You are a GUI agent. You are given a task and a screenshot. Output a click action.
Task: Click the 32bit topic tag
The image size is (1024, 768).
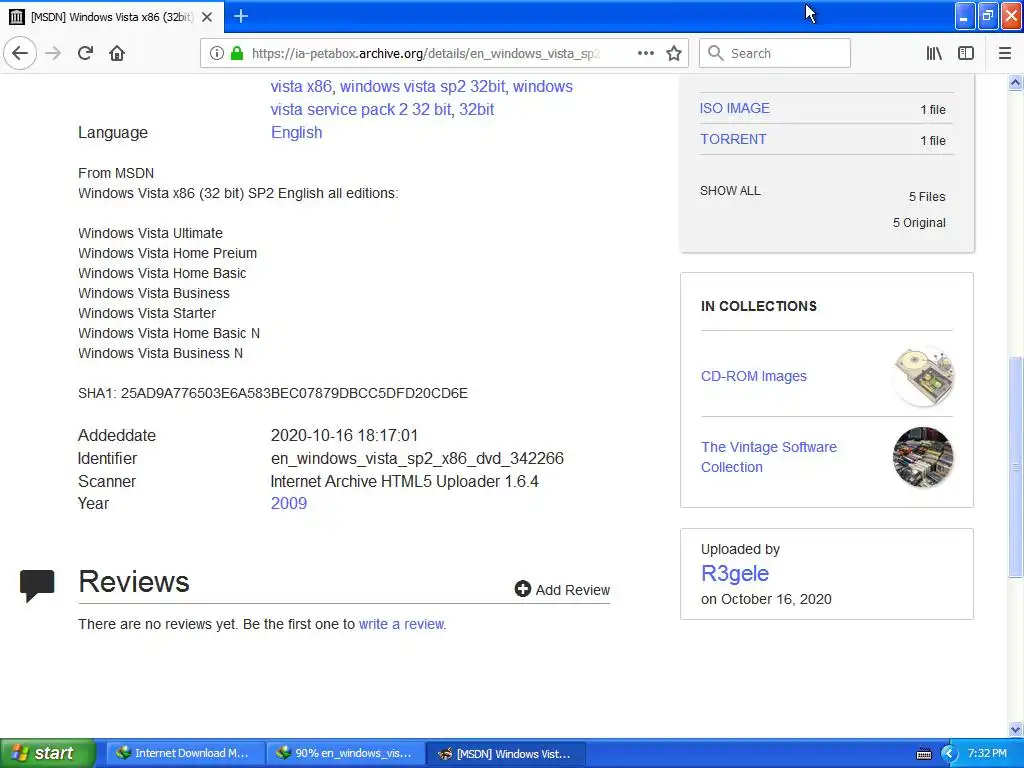(477, 109)
